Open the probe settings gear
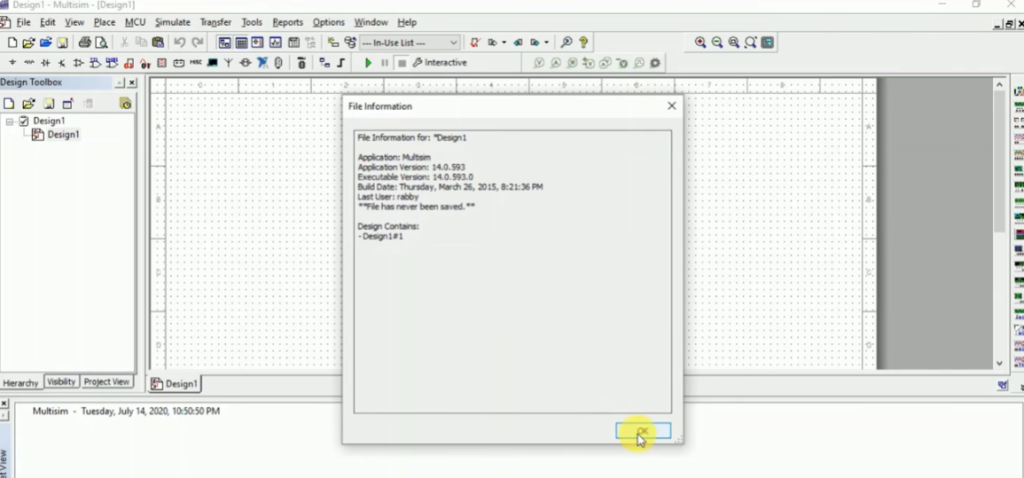 [655, 63]
